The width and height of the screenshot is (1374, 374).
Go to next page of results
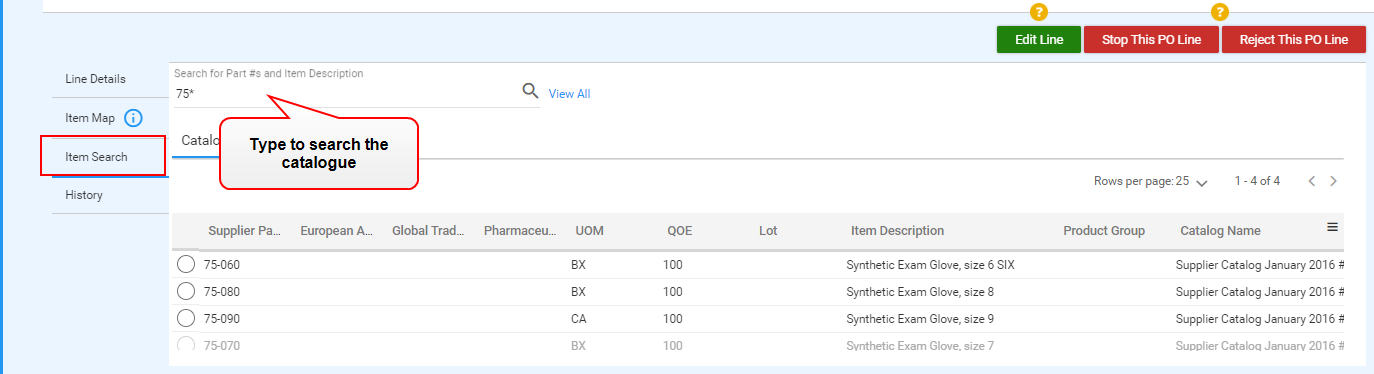1333,181
